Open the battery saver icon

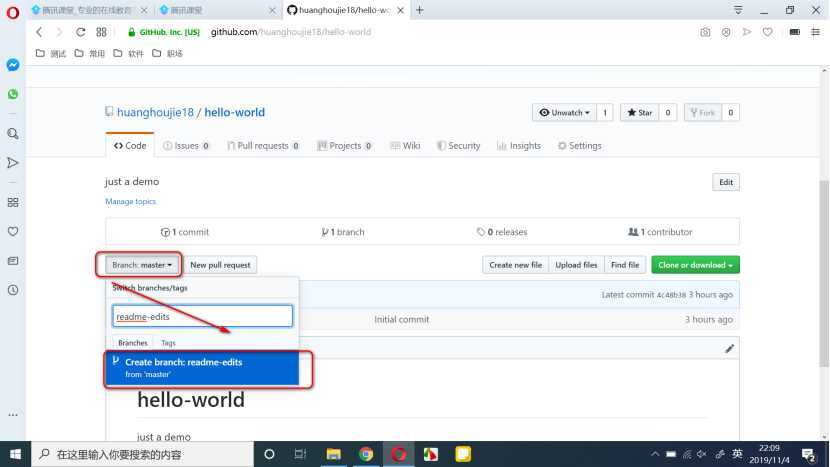click(795, 32)
